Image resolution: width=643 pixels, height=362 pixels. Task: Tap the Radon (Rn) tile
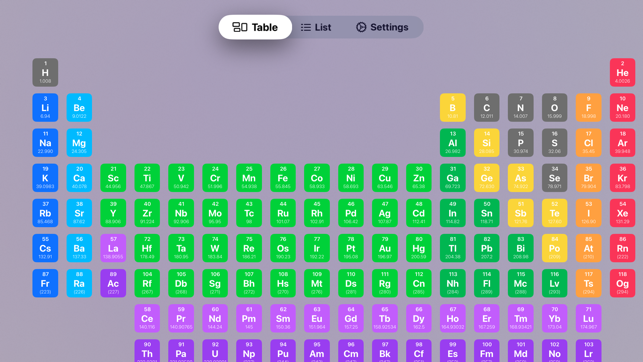tap(622, 248)
